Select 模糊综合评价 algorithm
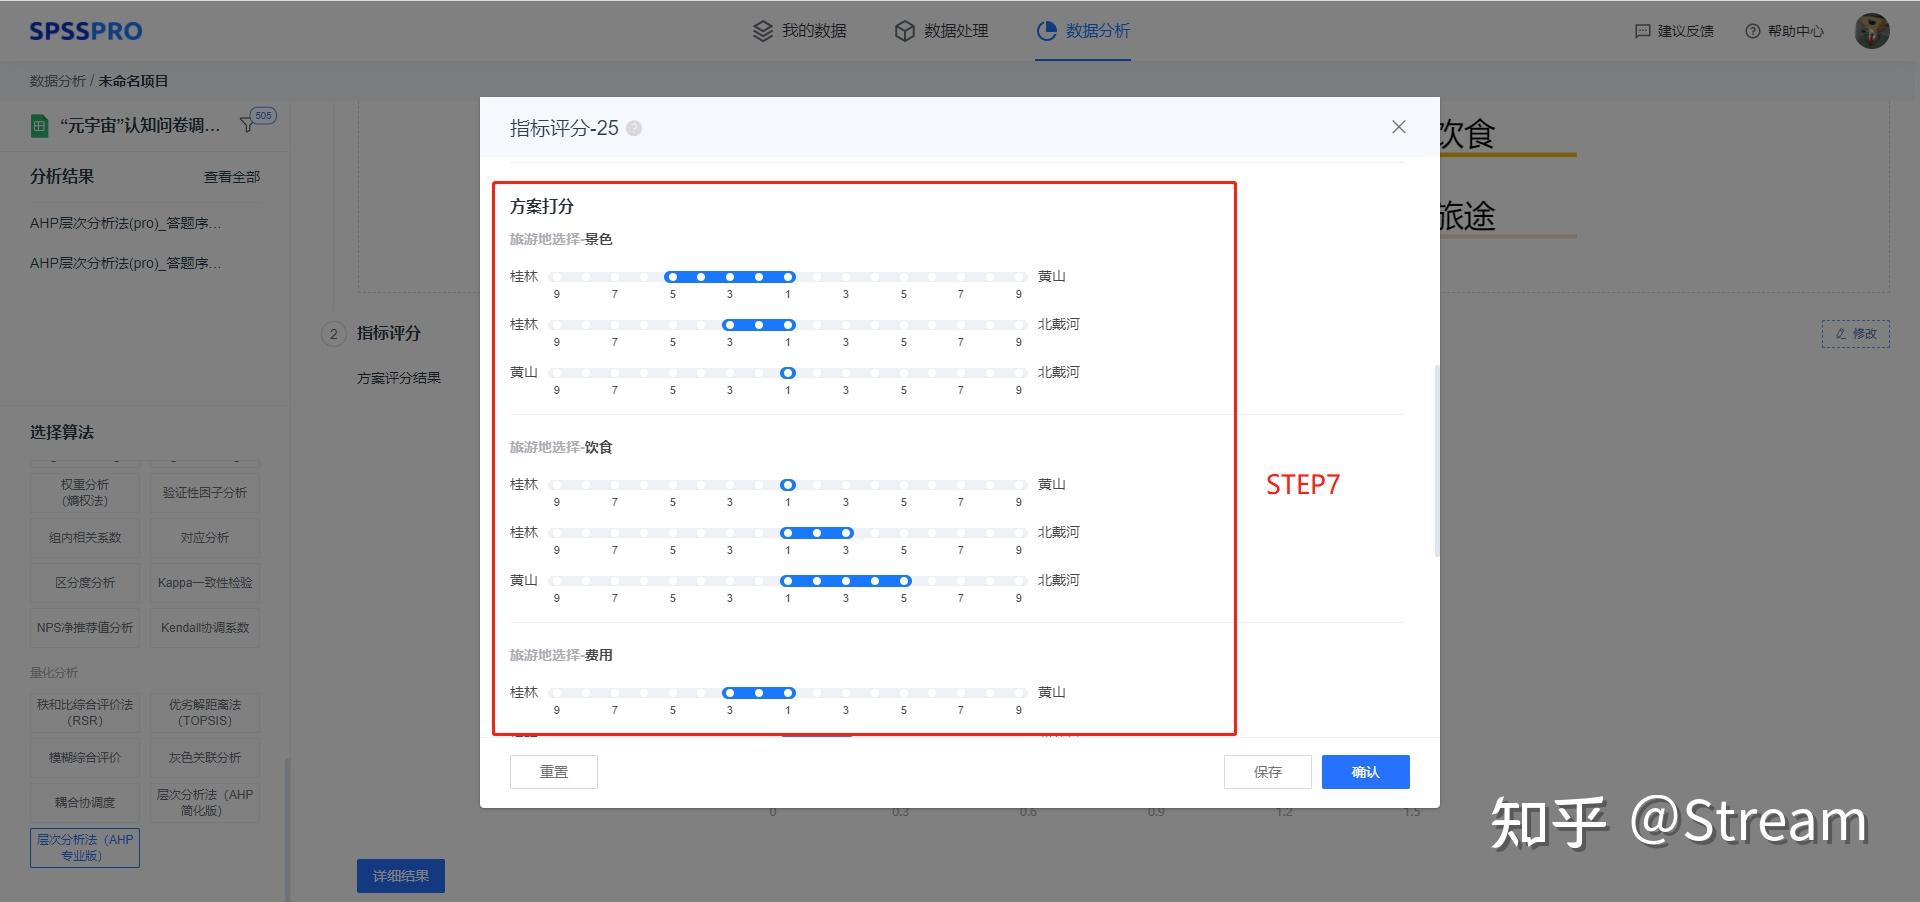 click(85, 757)
